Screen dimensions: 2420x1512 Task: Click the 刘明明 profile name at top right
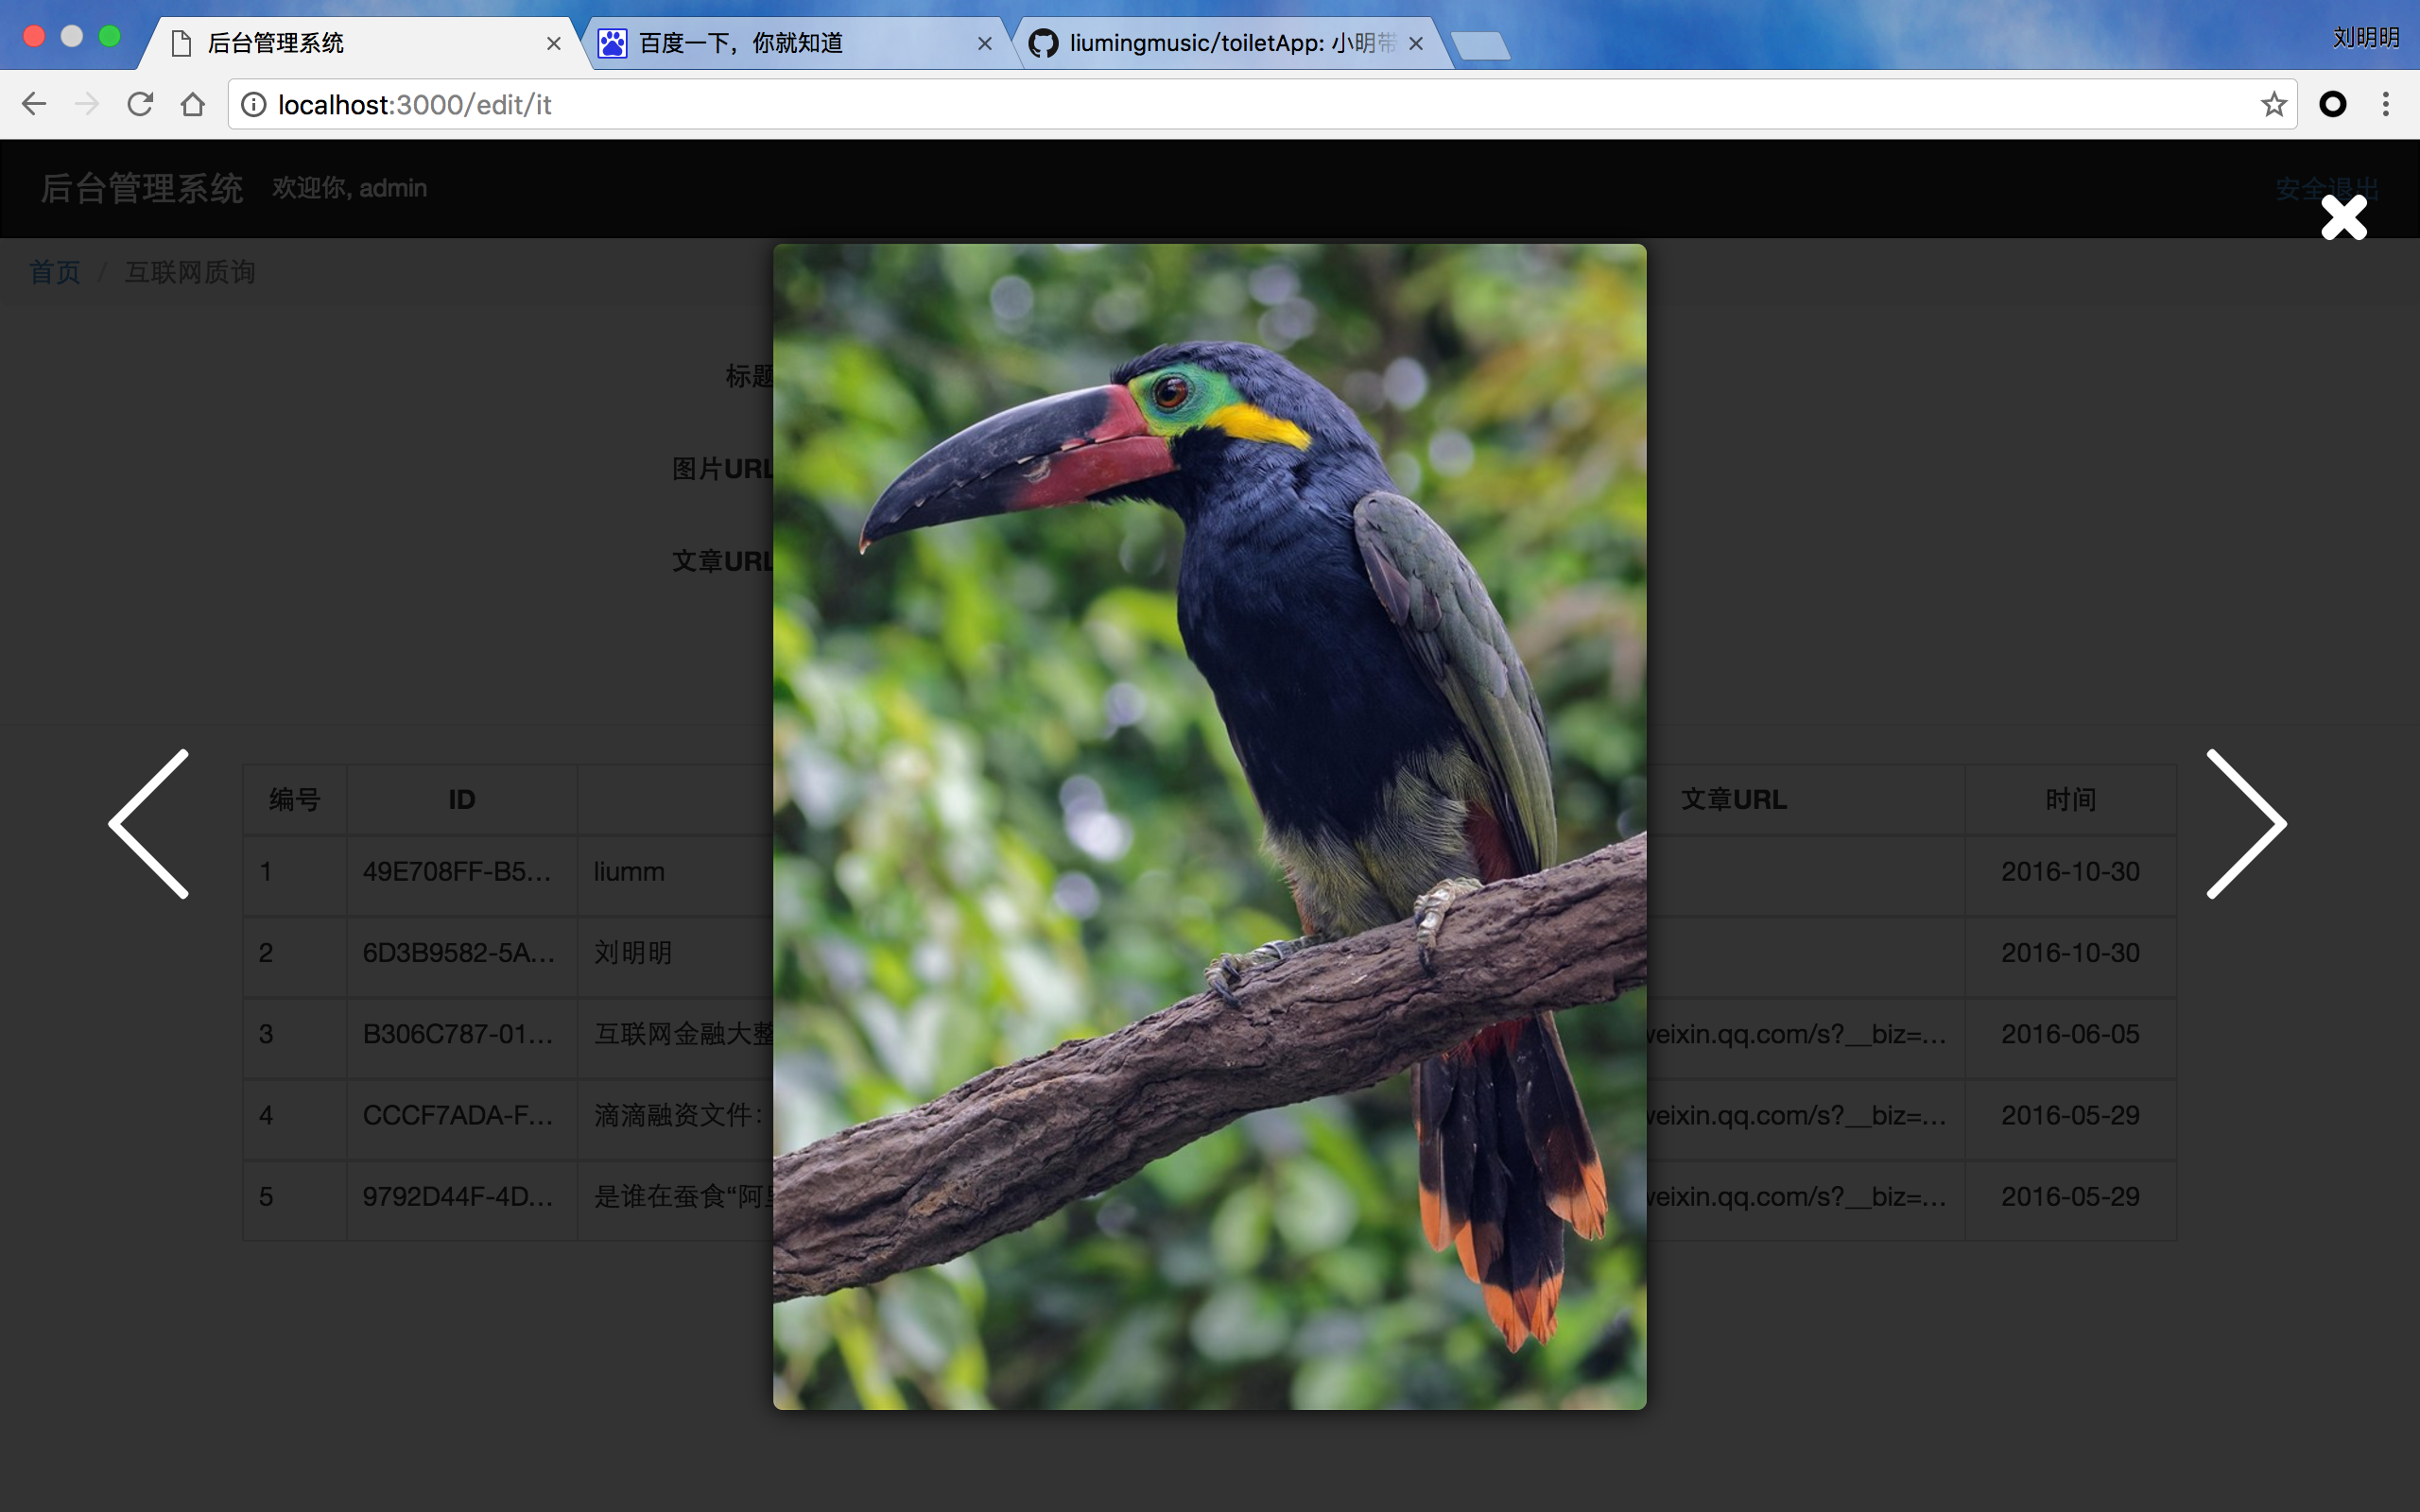pos(2365,38)
